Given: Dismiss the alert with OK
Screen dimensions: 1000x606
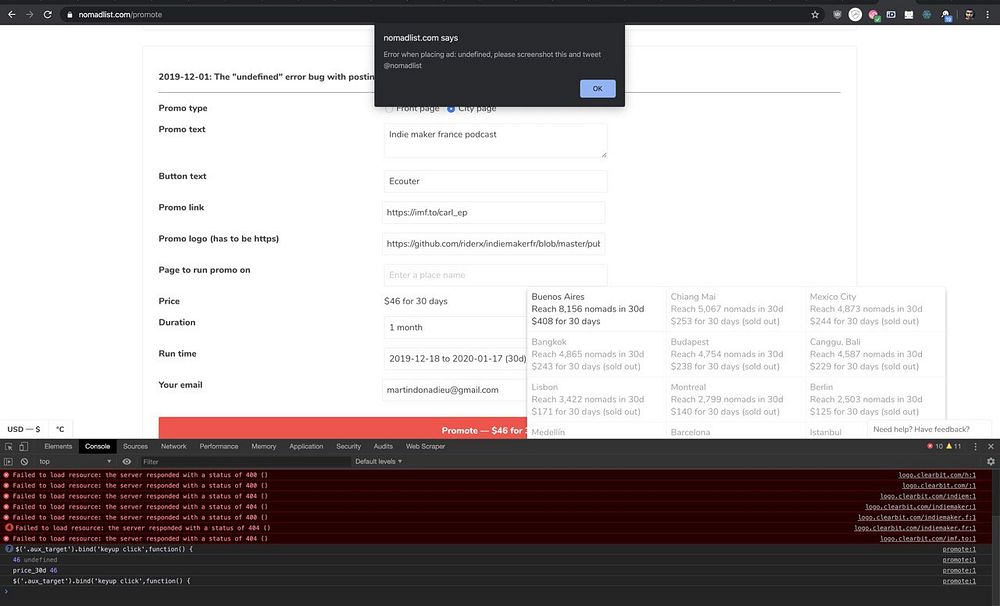Looking at the screenshot, I should pyautogui.click(x=598, y=89).
